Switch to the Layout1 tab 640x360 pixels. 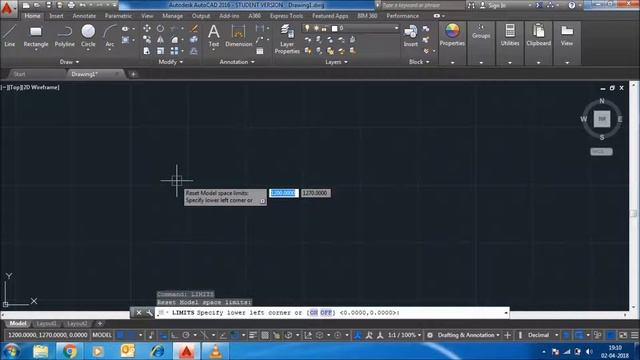click(x=47, y=324)
